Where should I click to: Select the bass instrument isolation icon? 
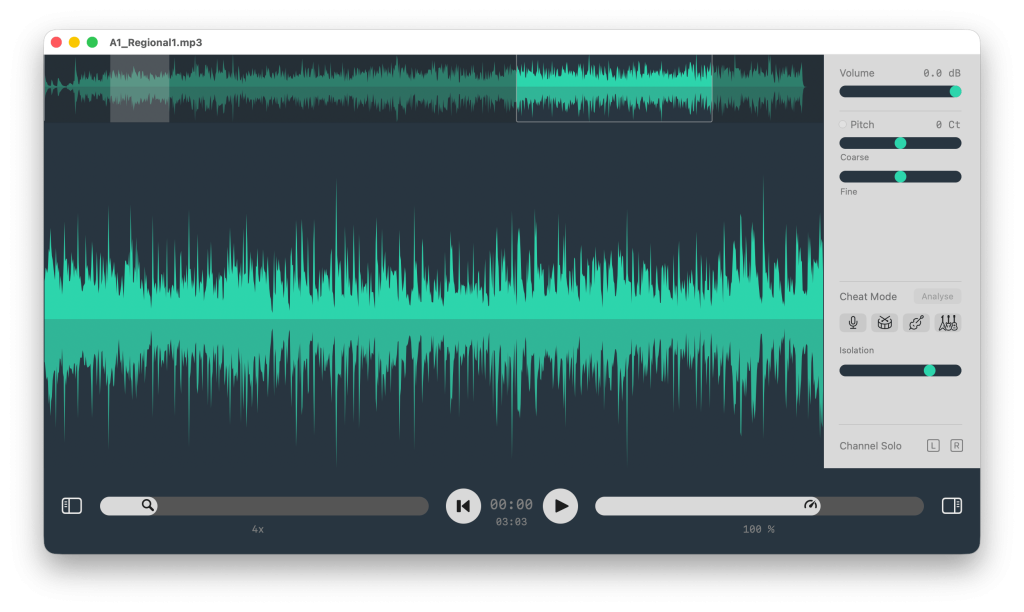point(915,323)
